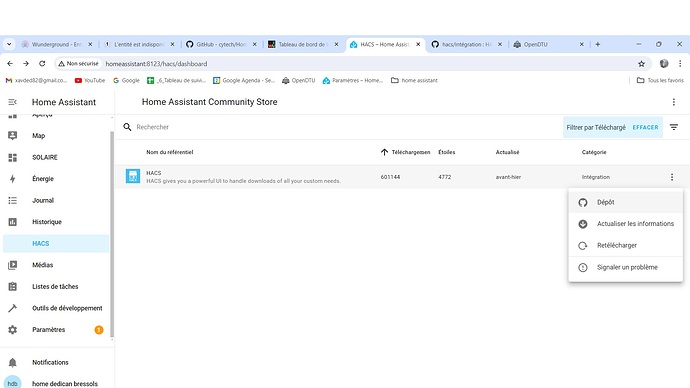Collapse the Home Assistant sidebar menu icon
Image resolution: width=690 pixels, height=388 pixels.
pyautogui.click(x=12, y=102)
